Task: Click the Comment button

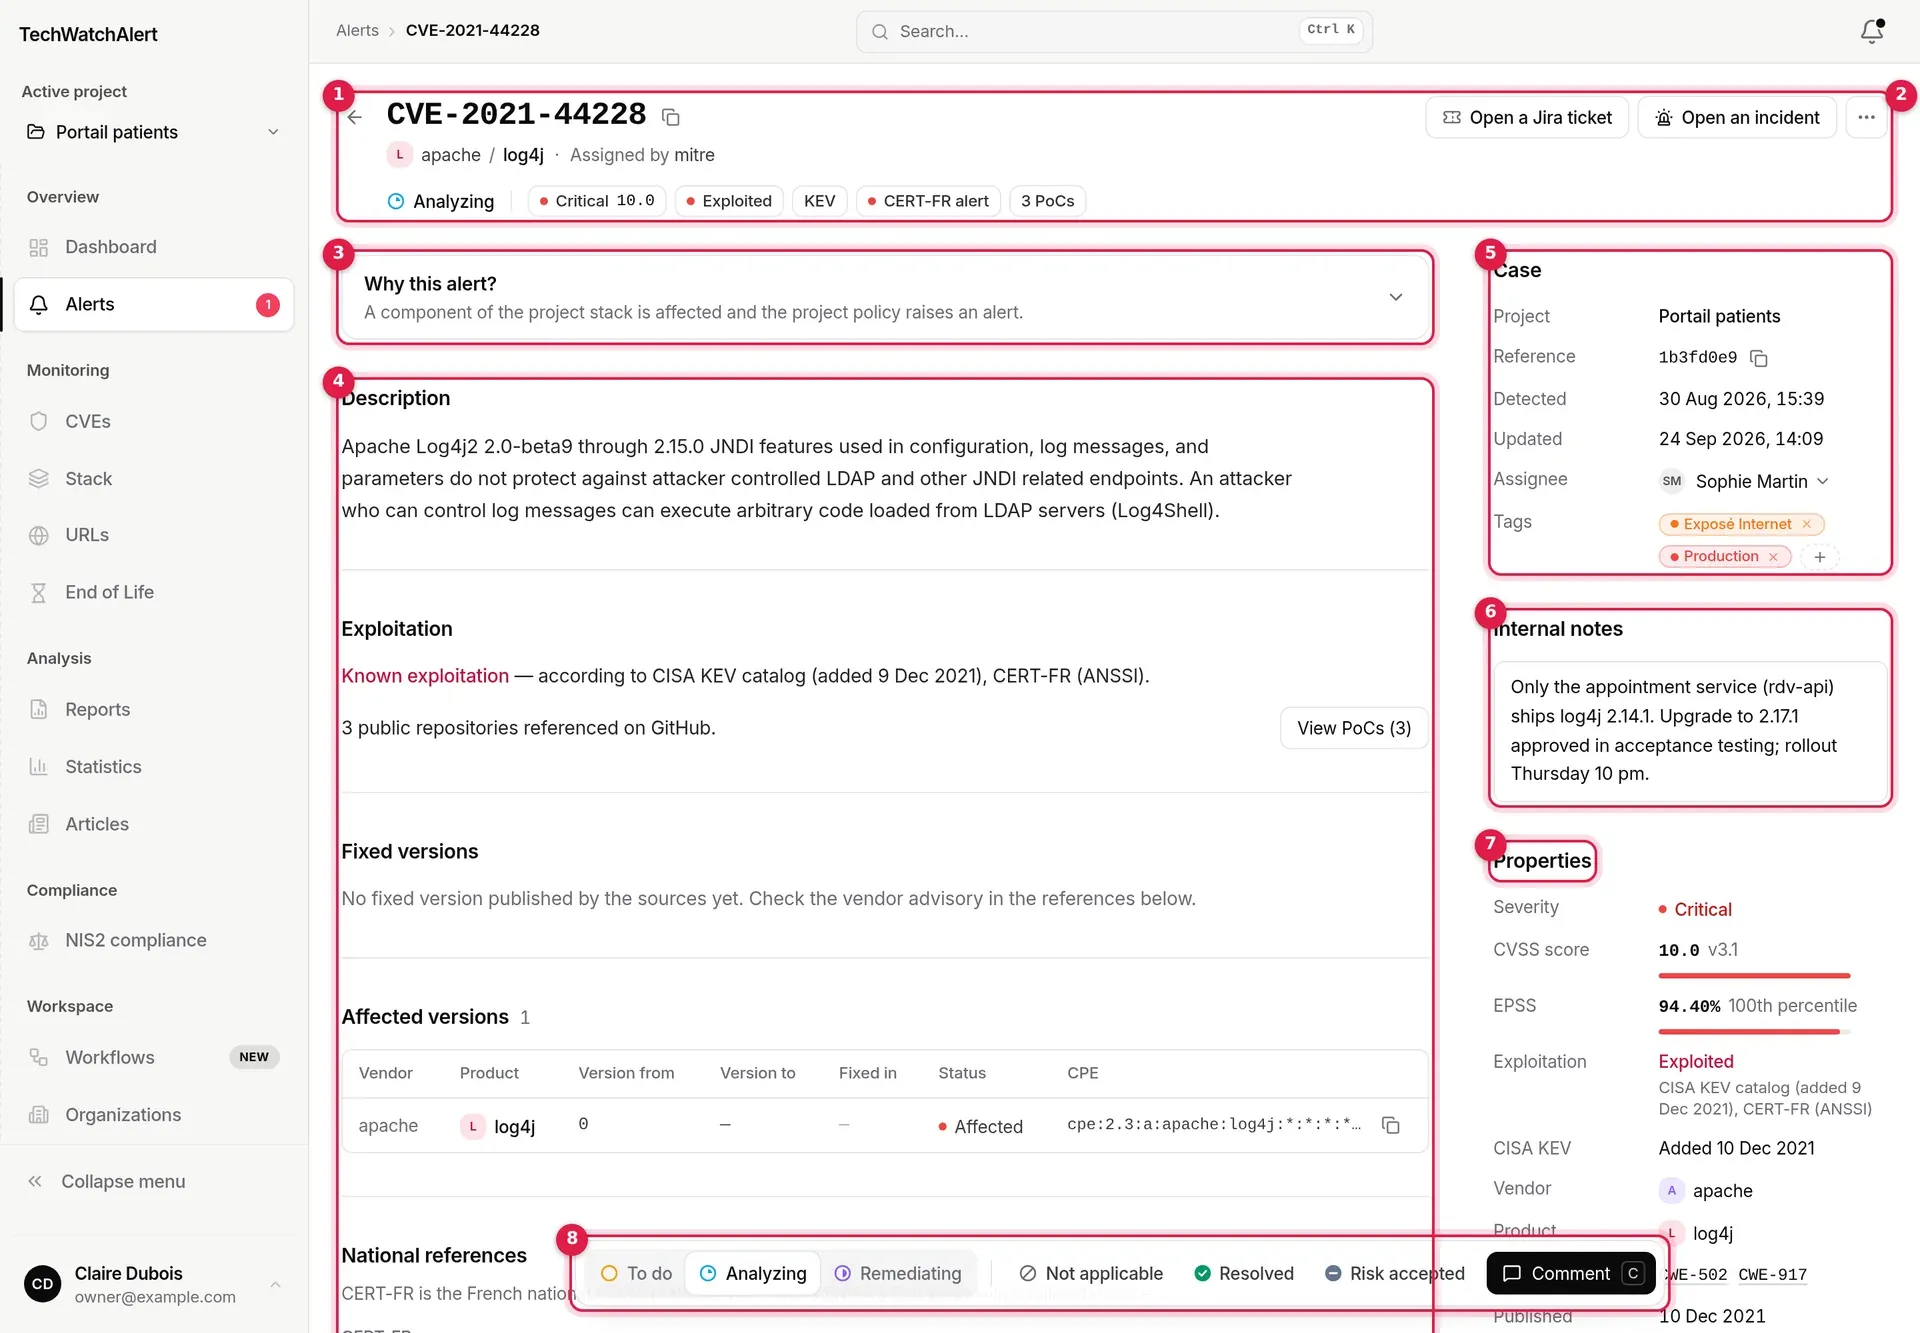Action: [1571, 1273]
